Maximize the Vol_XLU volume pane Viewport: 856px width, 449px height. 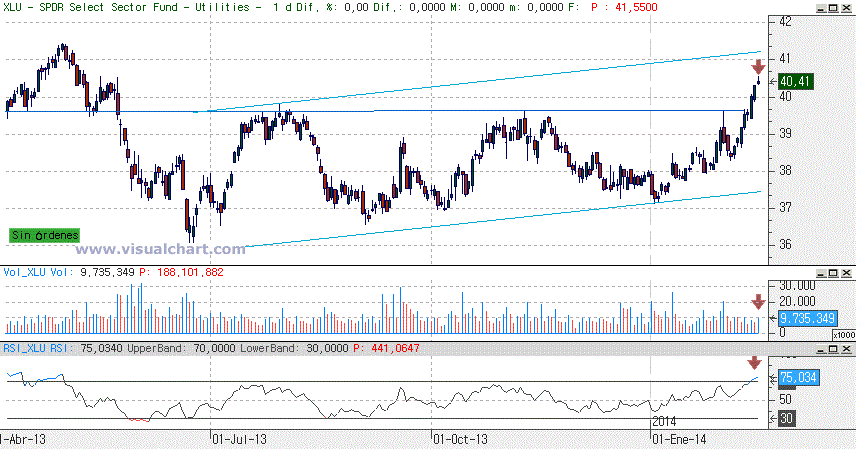[833, 273]
